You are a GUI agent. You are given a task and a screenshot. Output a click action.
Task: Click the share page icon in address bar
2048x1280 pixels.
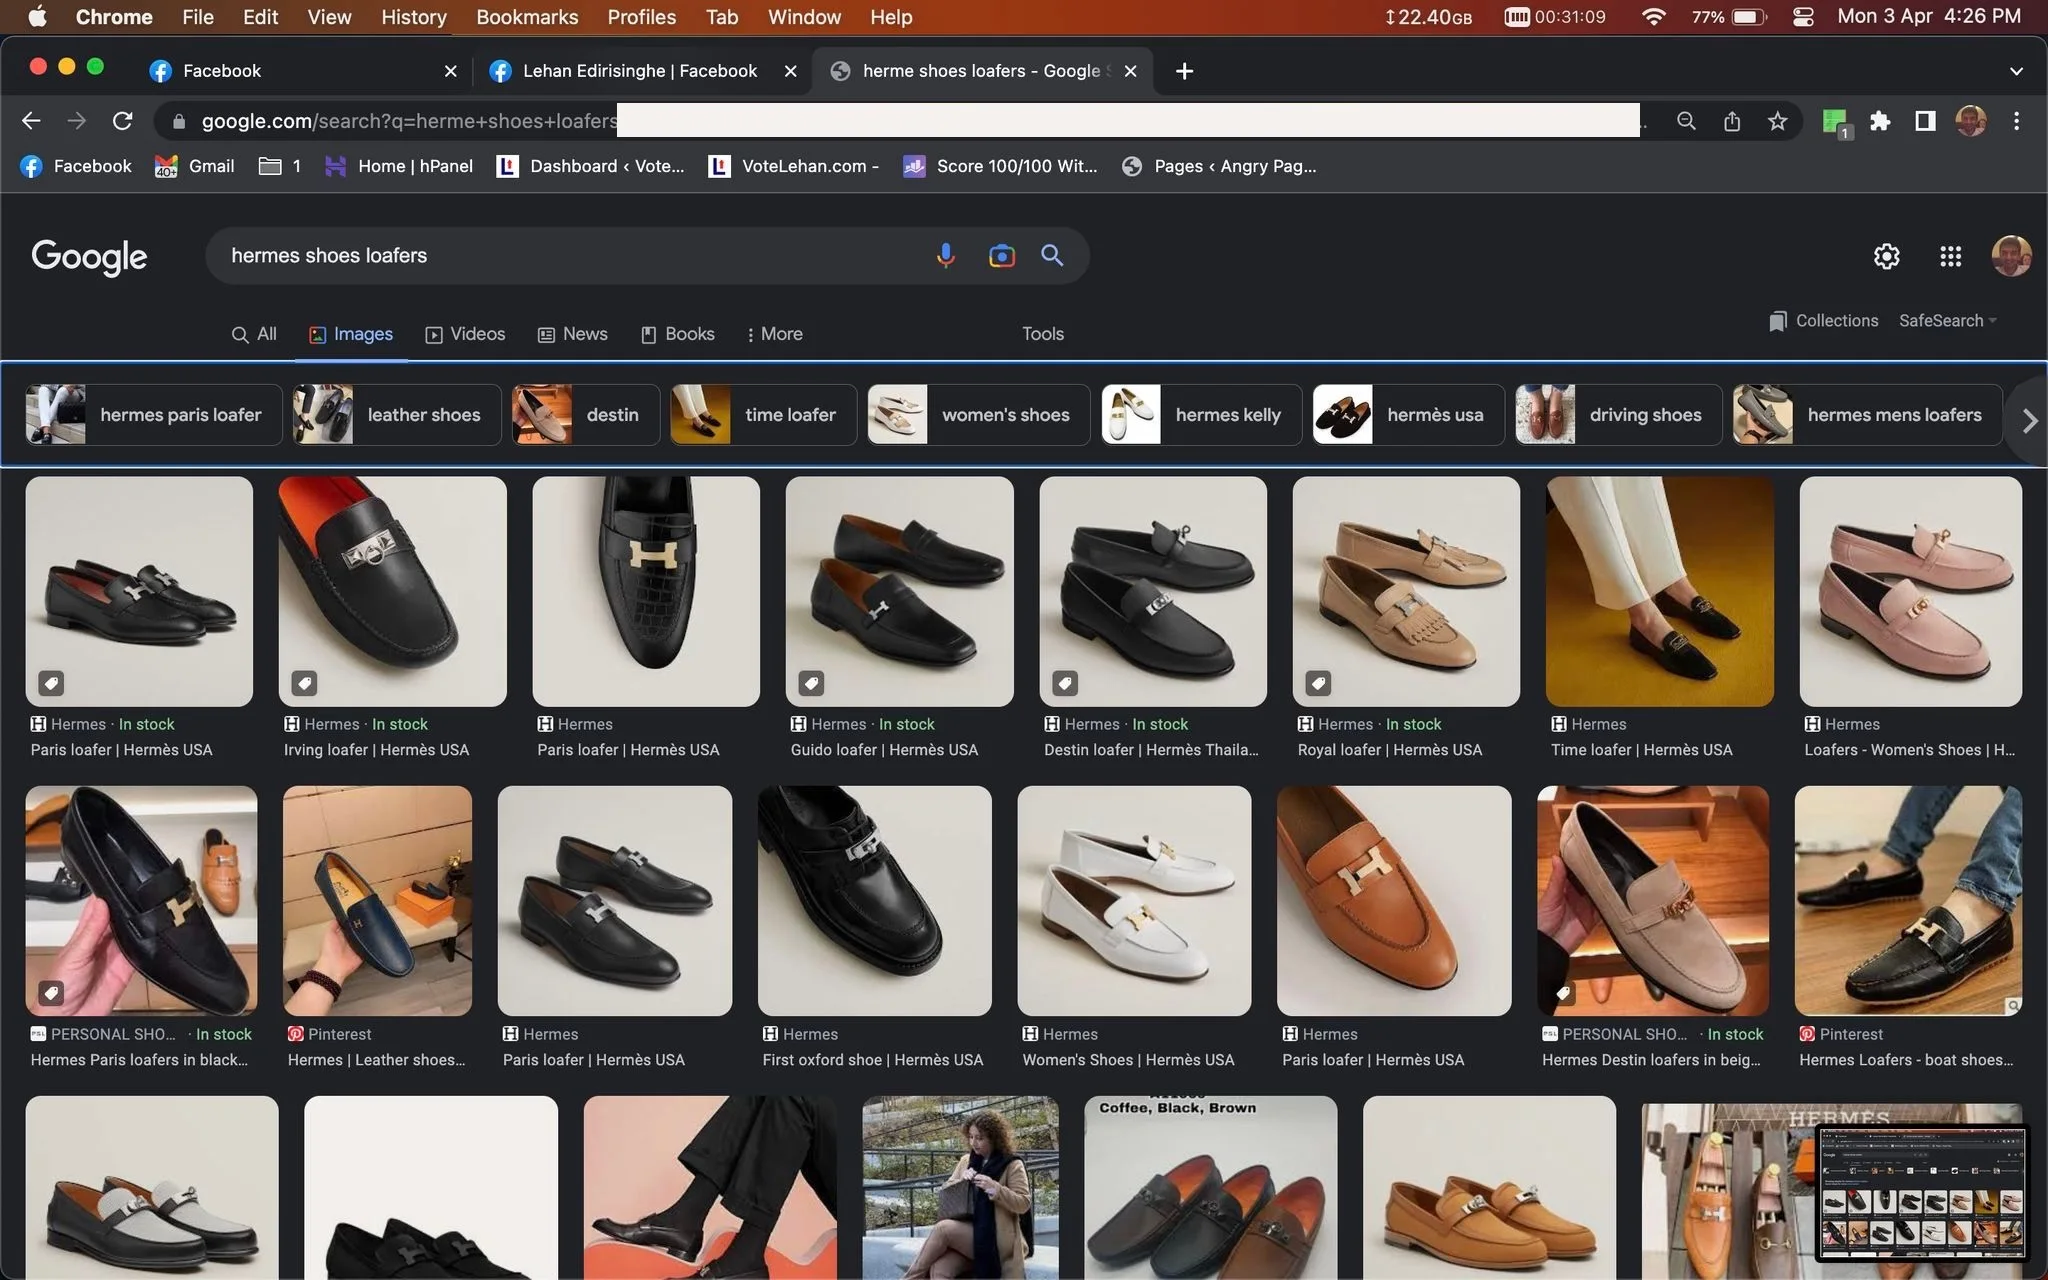click(x=1732, y=121)
